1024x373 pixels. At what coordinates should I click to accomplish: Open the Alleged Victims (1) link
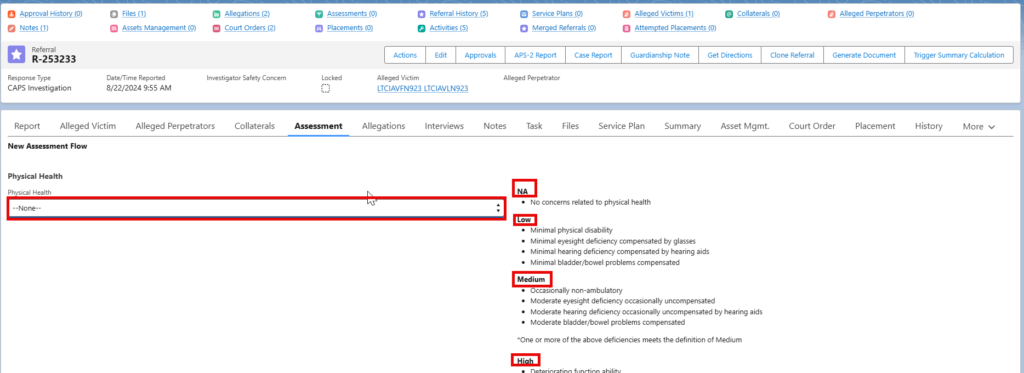coord(664,14)
